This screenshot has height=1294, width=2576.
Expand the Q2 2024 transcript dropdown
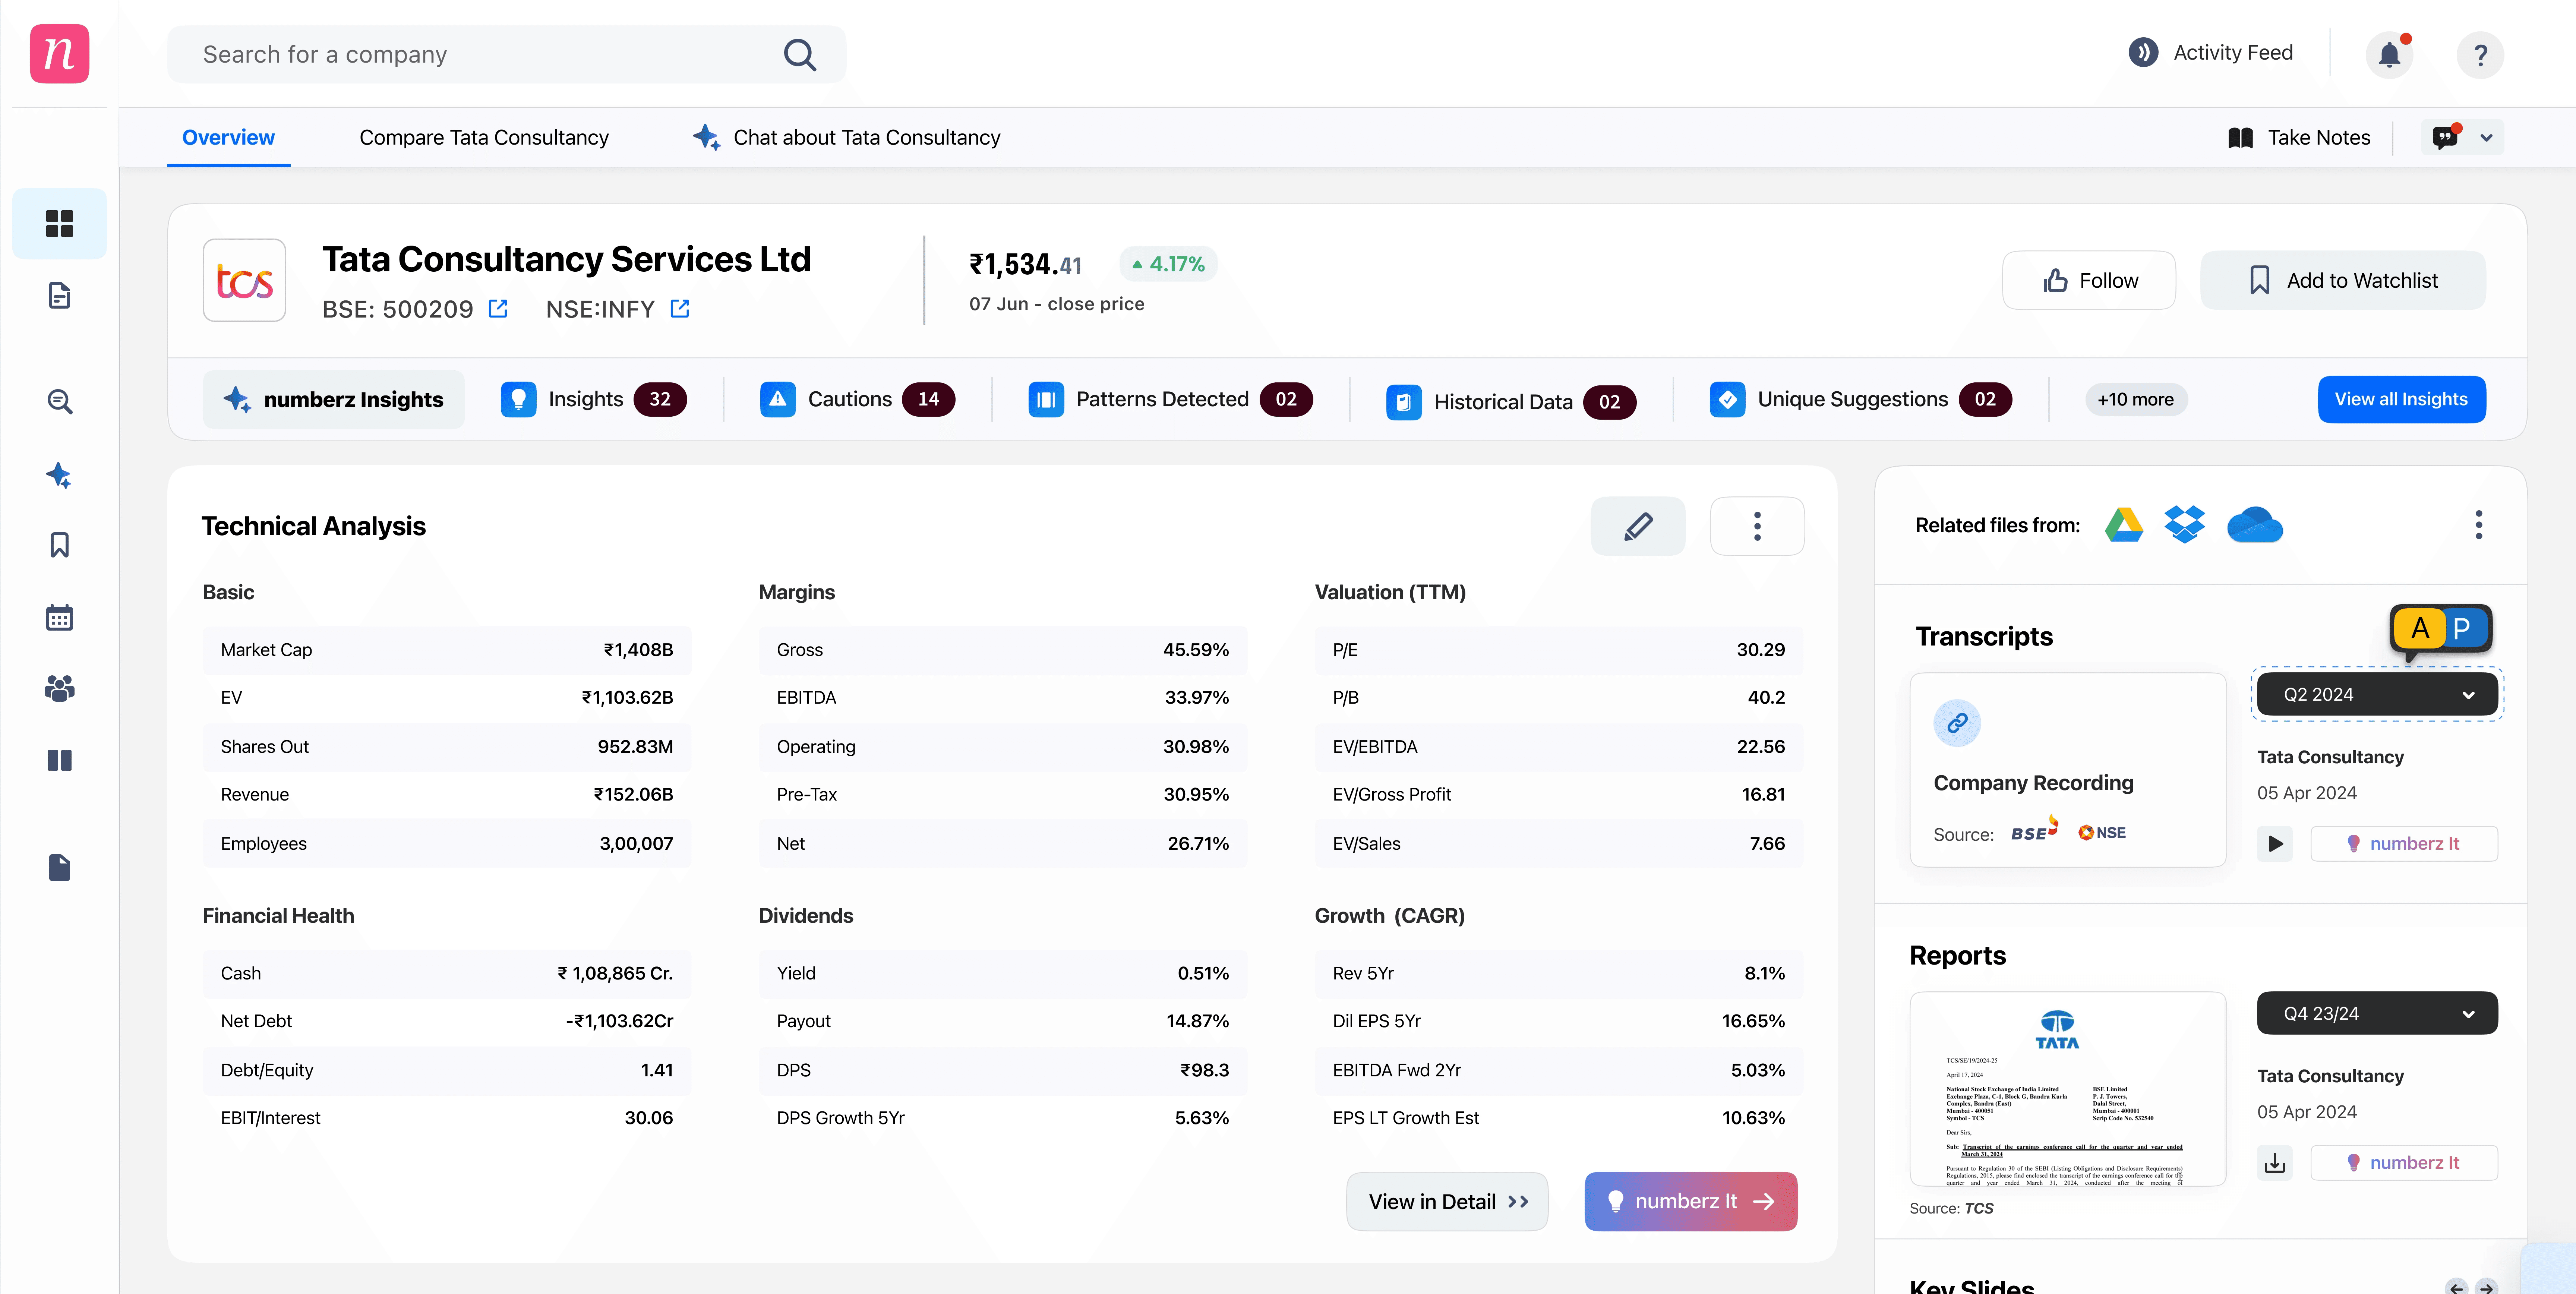[x=2377, y=694]
